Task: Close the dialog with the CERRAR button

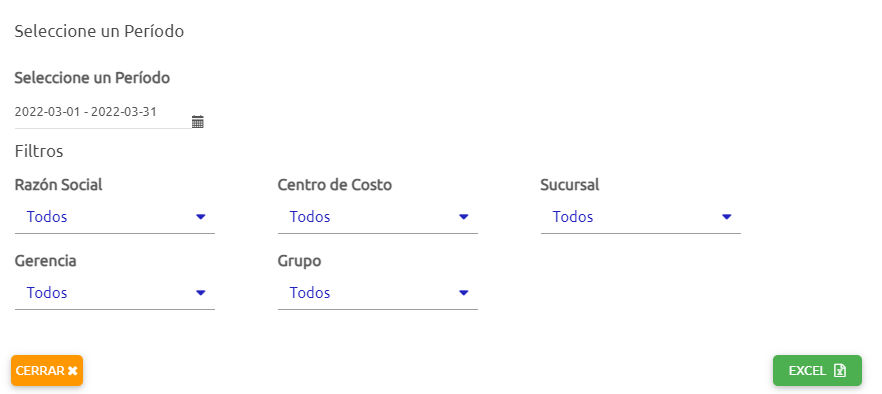Action: coord(47,370)
